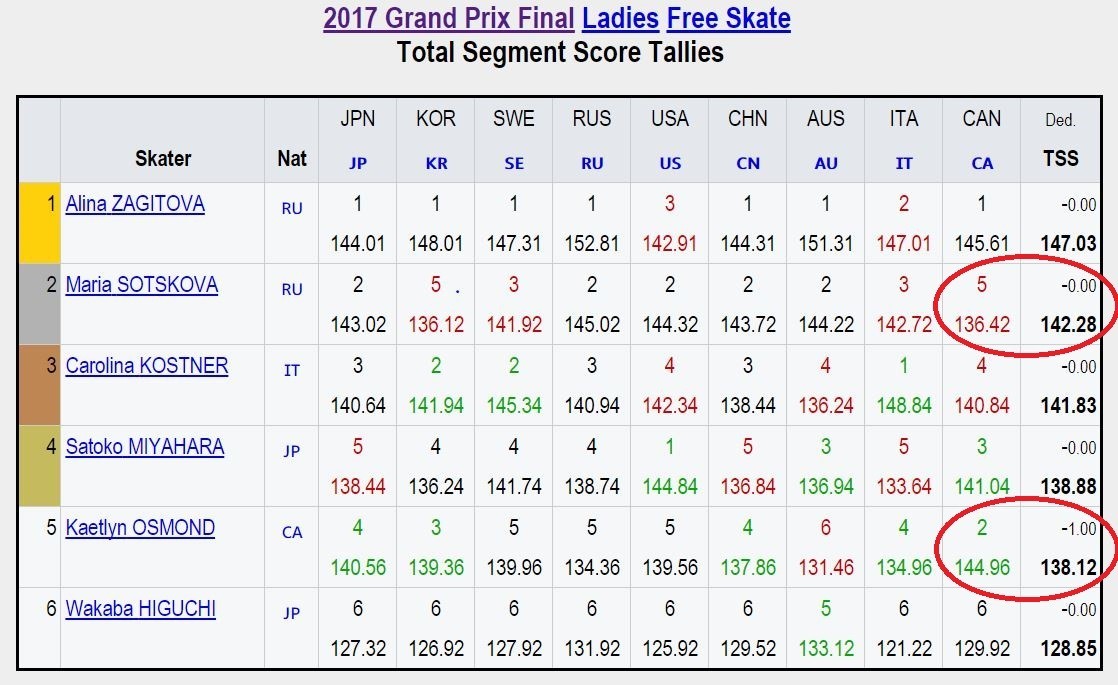Image resolution: width=1118 pixels, height=685 pixels.
Task: Open the Ladies link in title
Action: (620, 19)
